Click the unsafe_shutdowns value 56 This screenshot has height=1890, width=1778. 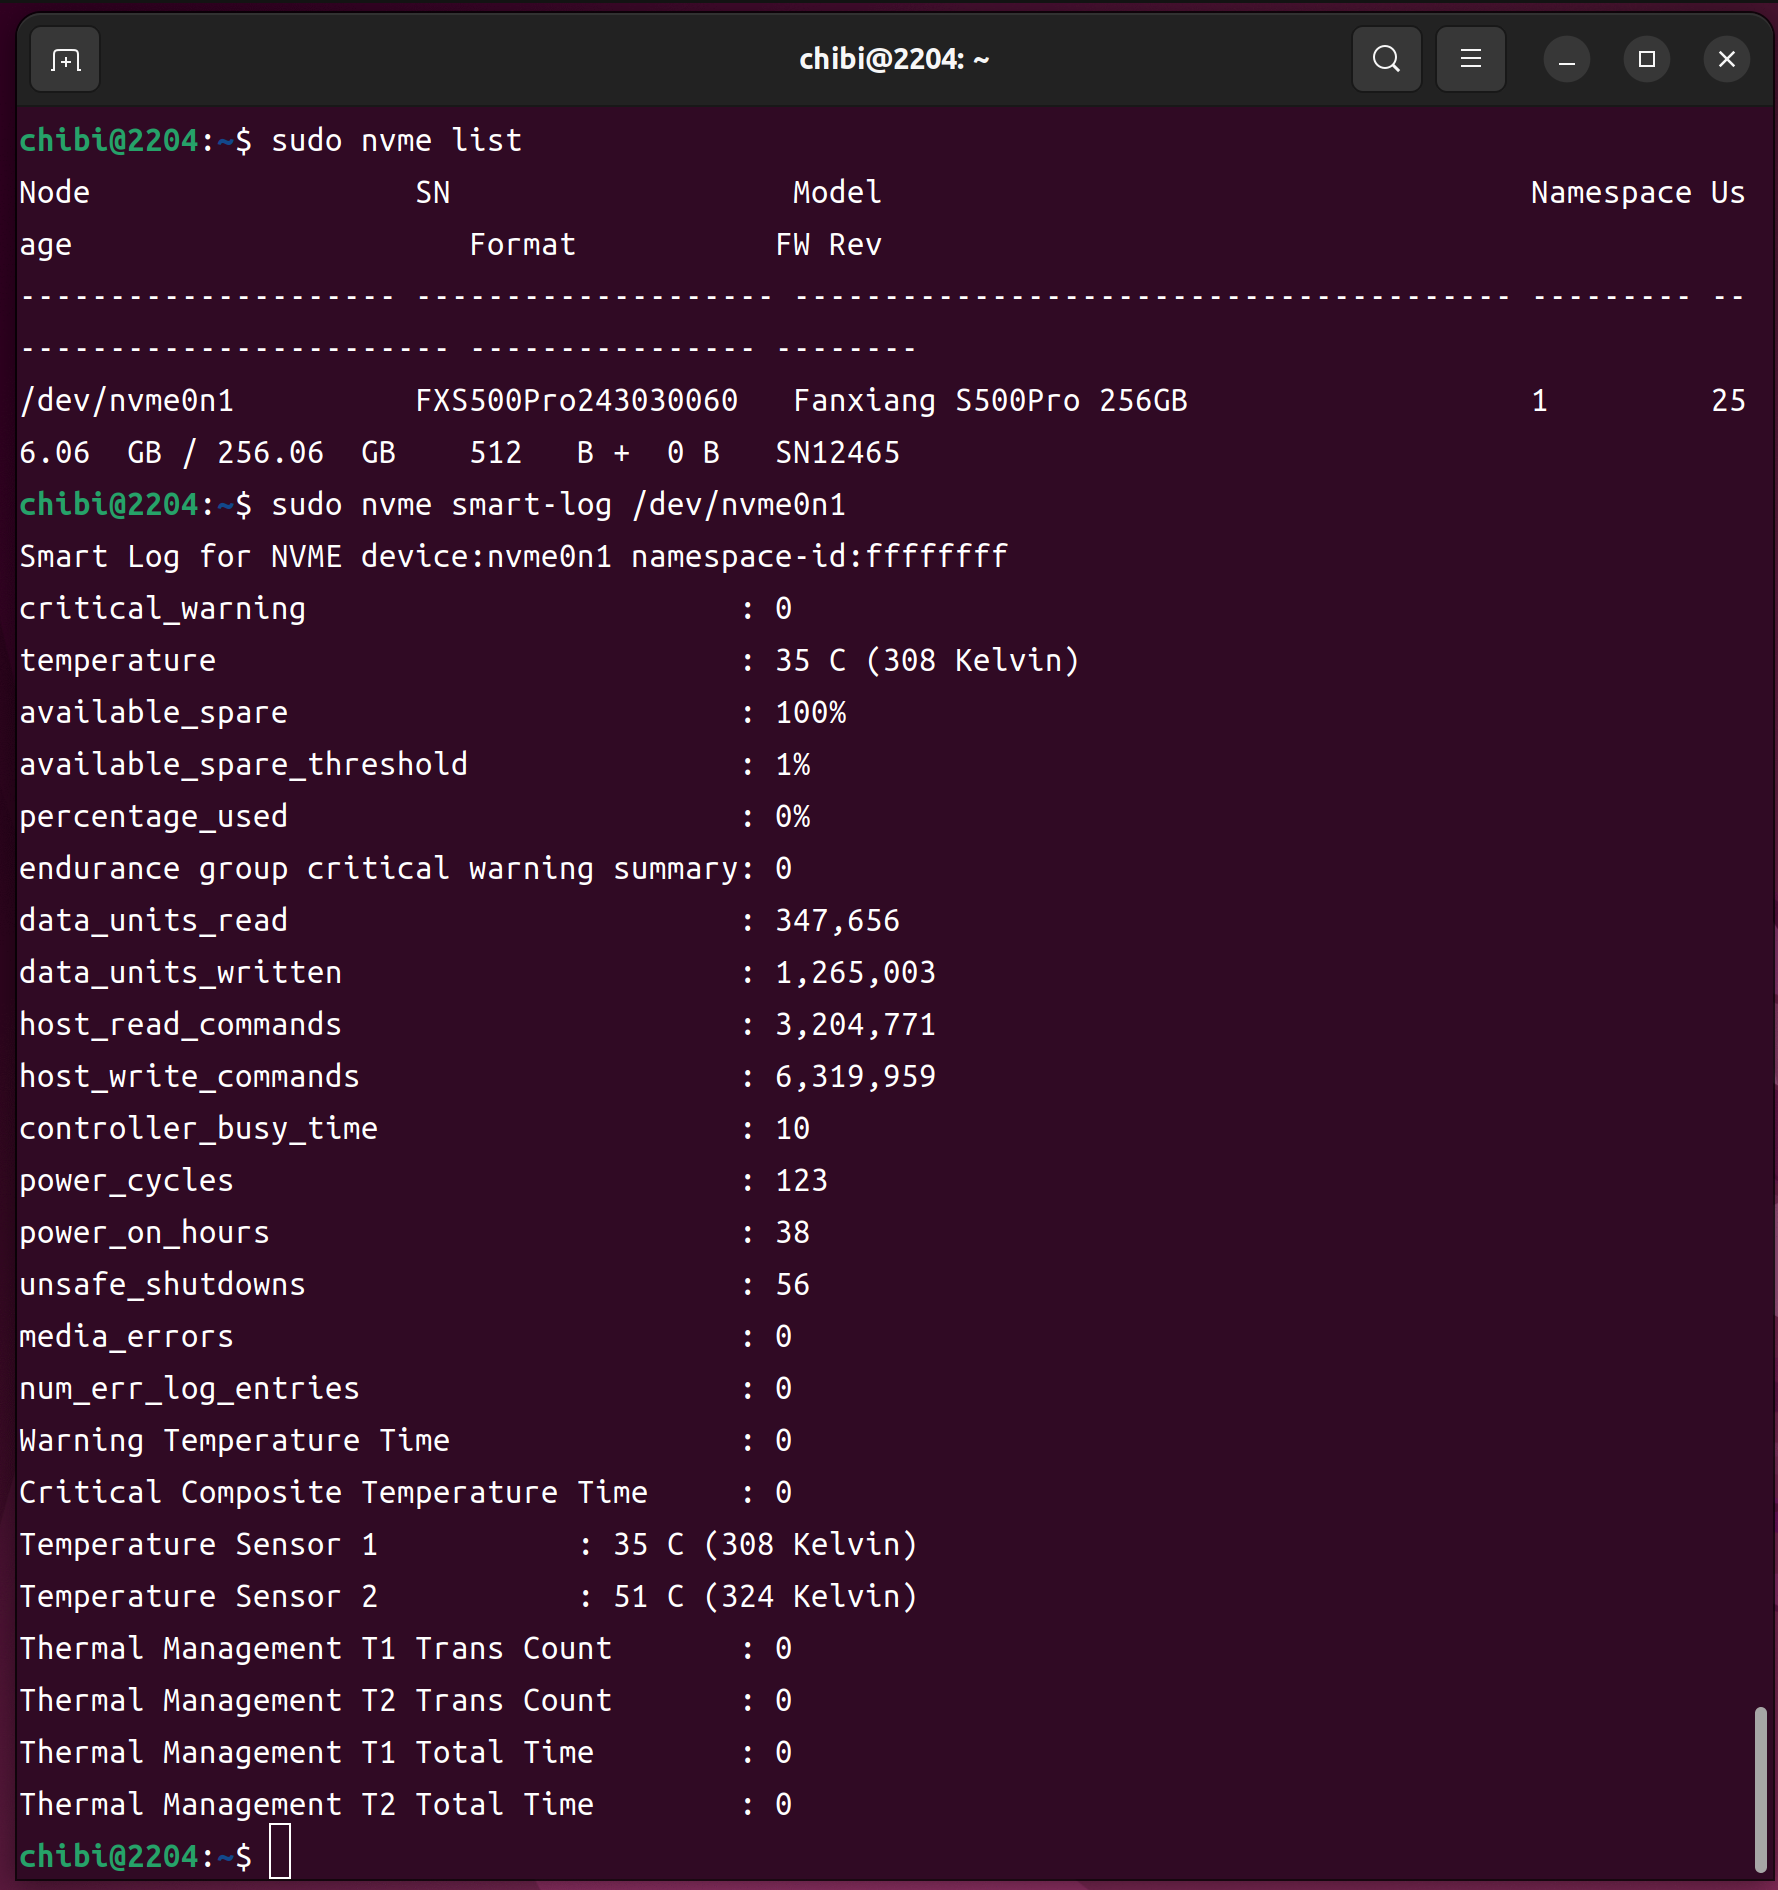pos(792,1285)
